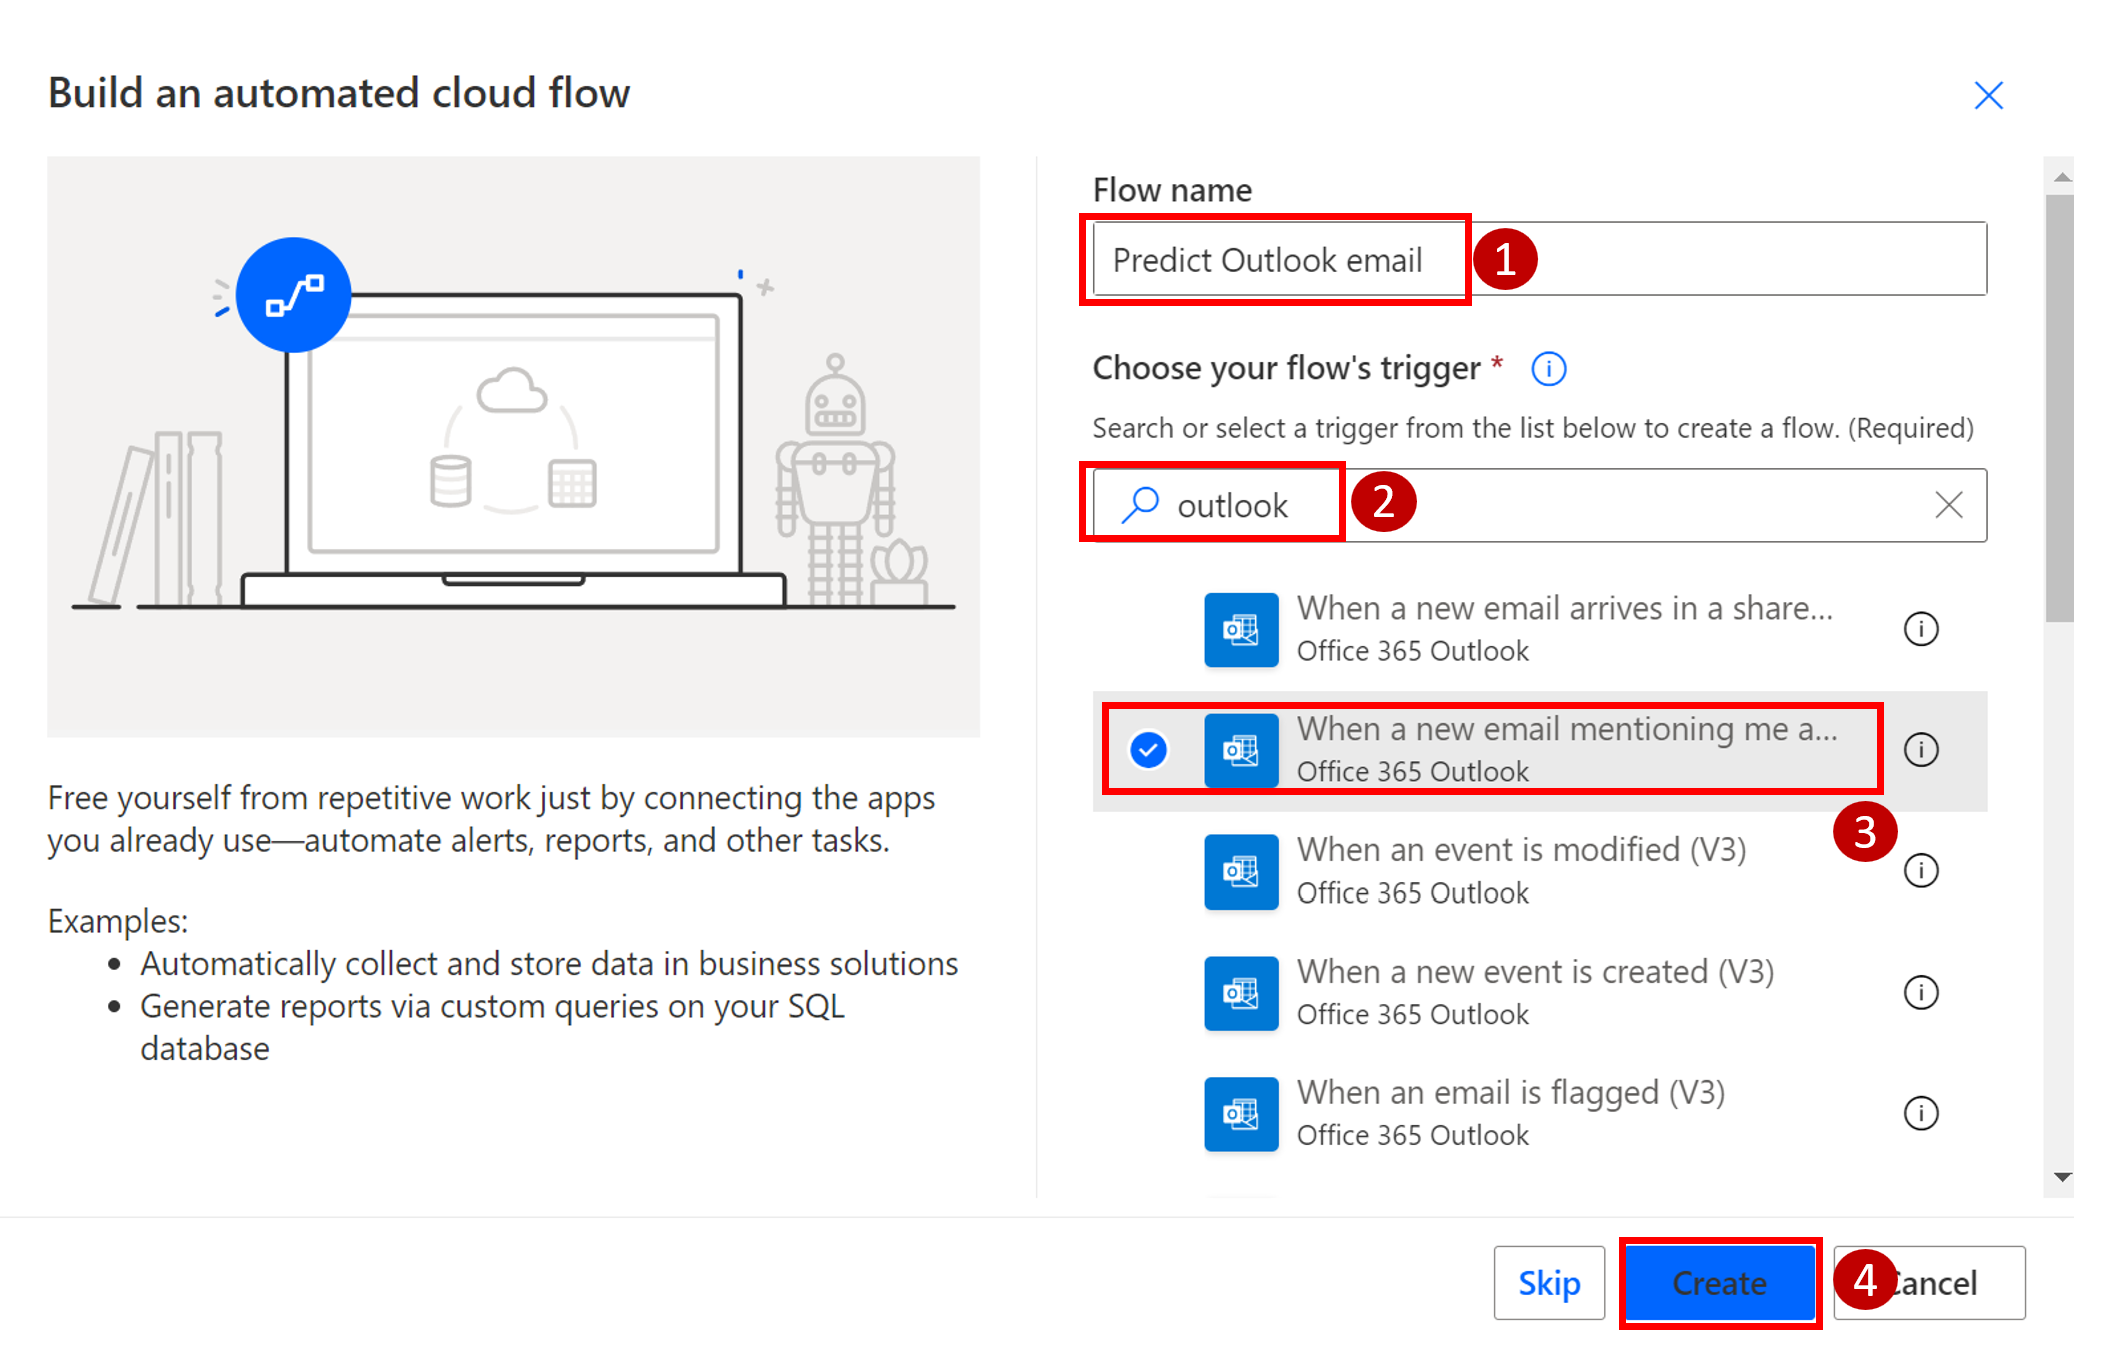Close the Build an automated cloud flow dialog
The height and width of the screenshot is (1365, 2122).
tap(1988, 95)
